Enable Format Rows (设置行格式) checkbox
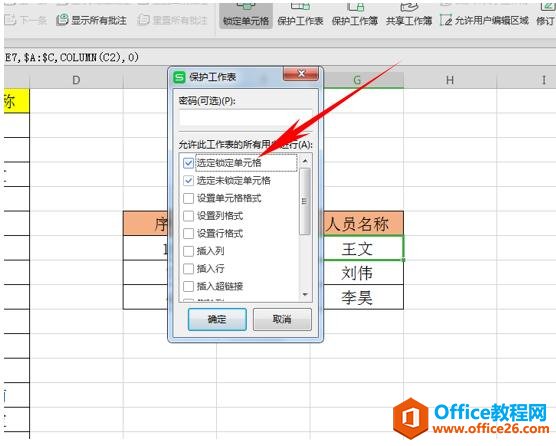Screen dimensions: 556x446 pyautogui.click(x=188, y=234)
